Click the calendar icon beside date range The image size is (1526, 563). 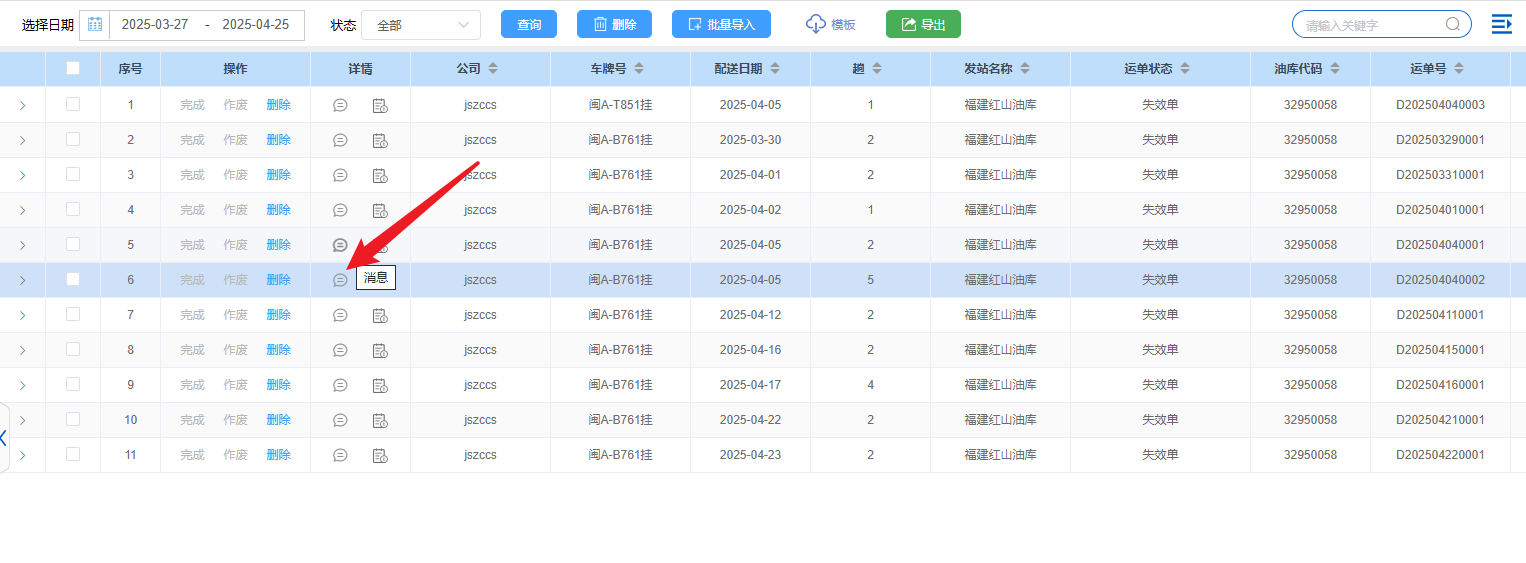(95, 25)
